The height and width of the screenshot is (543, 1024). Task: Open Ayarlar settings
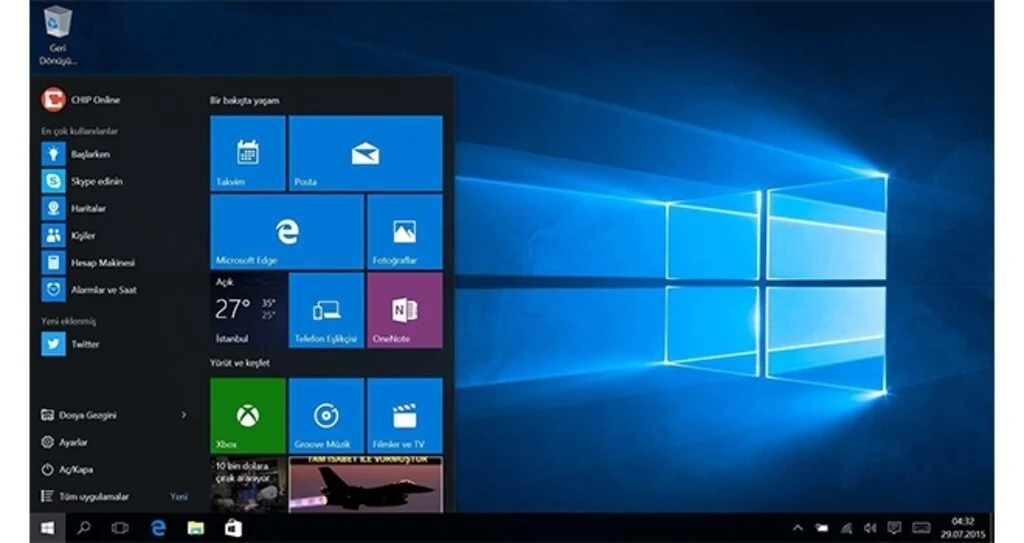[x=64, y=442]
